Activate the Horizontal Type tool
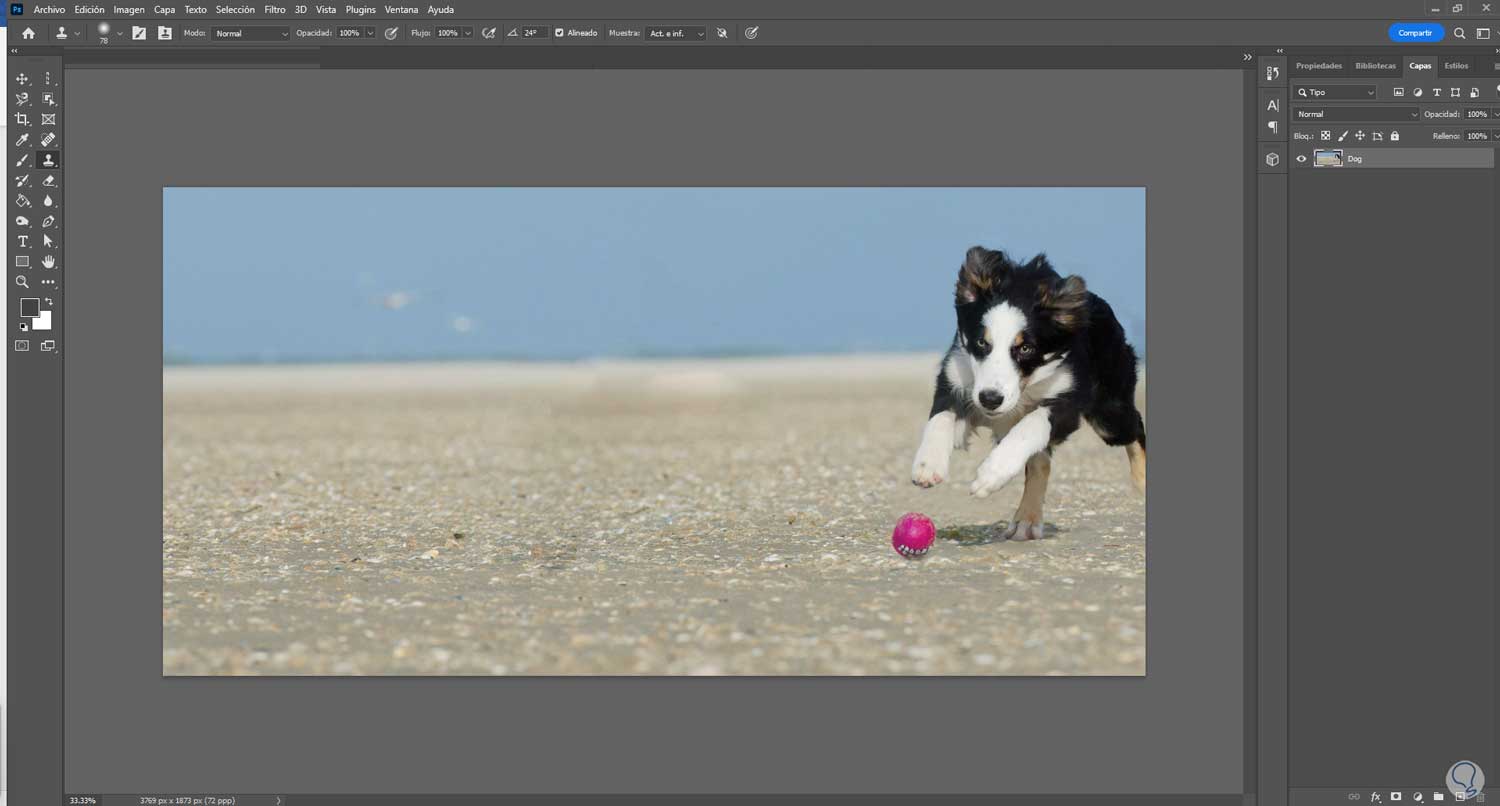This screenshot has width=1500, height=806. 22,242
